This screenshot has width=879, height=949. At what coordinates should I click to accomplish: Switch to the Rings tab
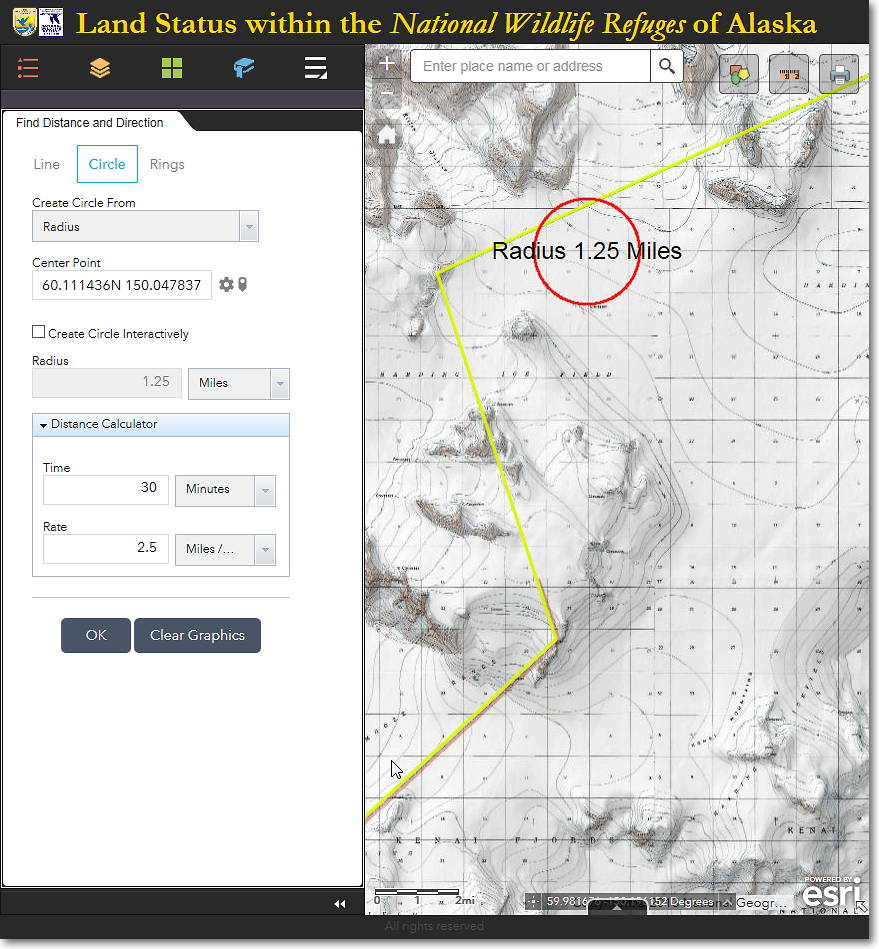click(167, 165)
